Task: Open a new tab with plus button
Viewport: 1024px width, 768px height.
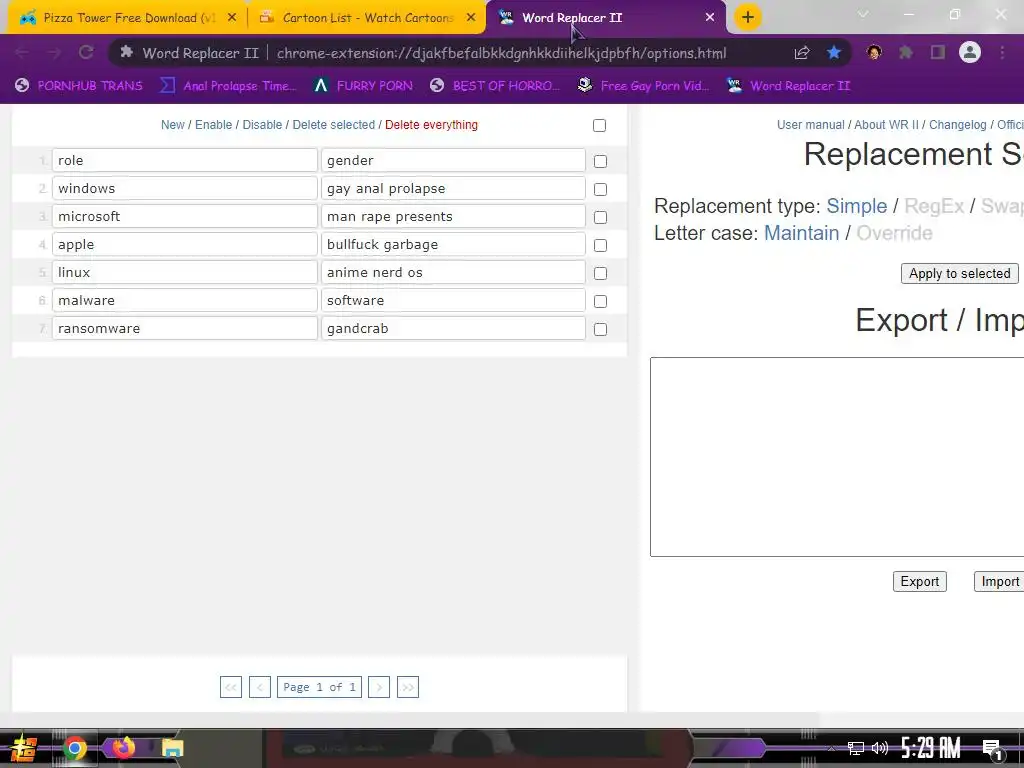Action: (748, 18)
